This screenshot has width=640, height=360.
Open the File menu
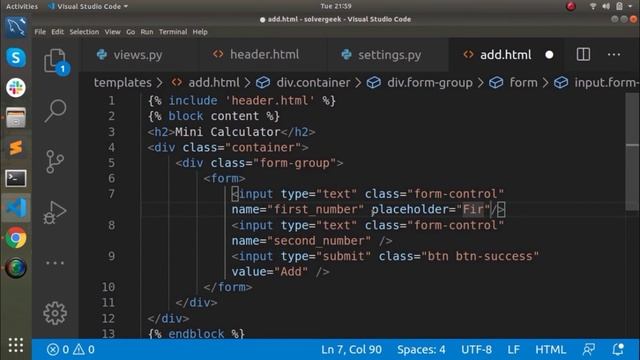(40, 32)
